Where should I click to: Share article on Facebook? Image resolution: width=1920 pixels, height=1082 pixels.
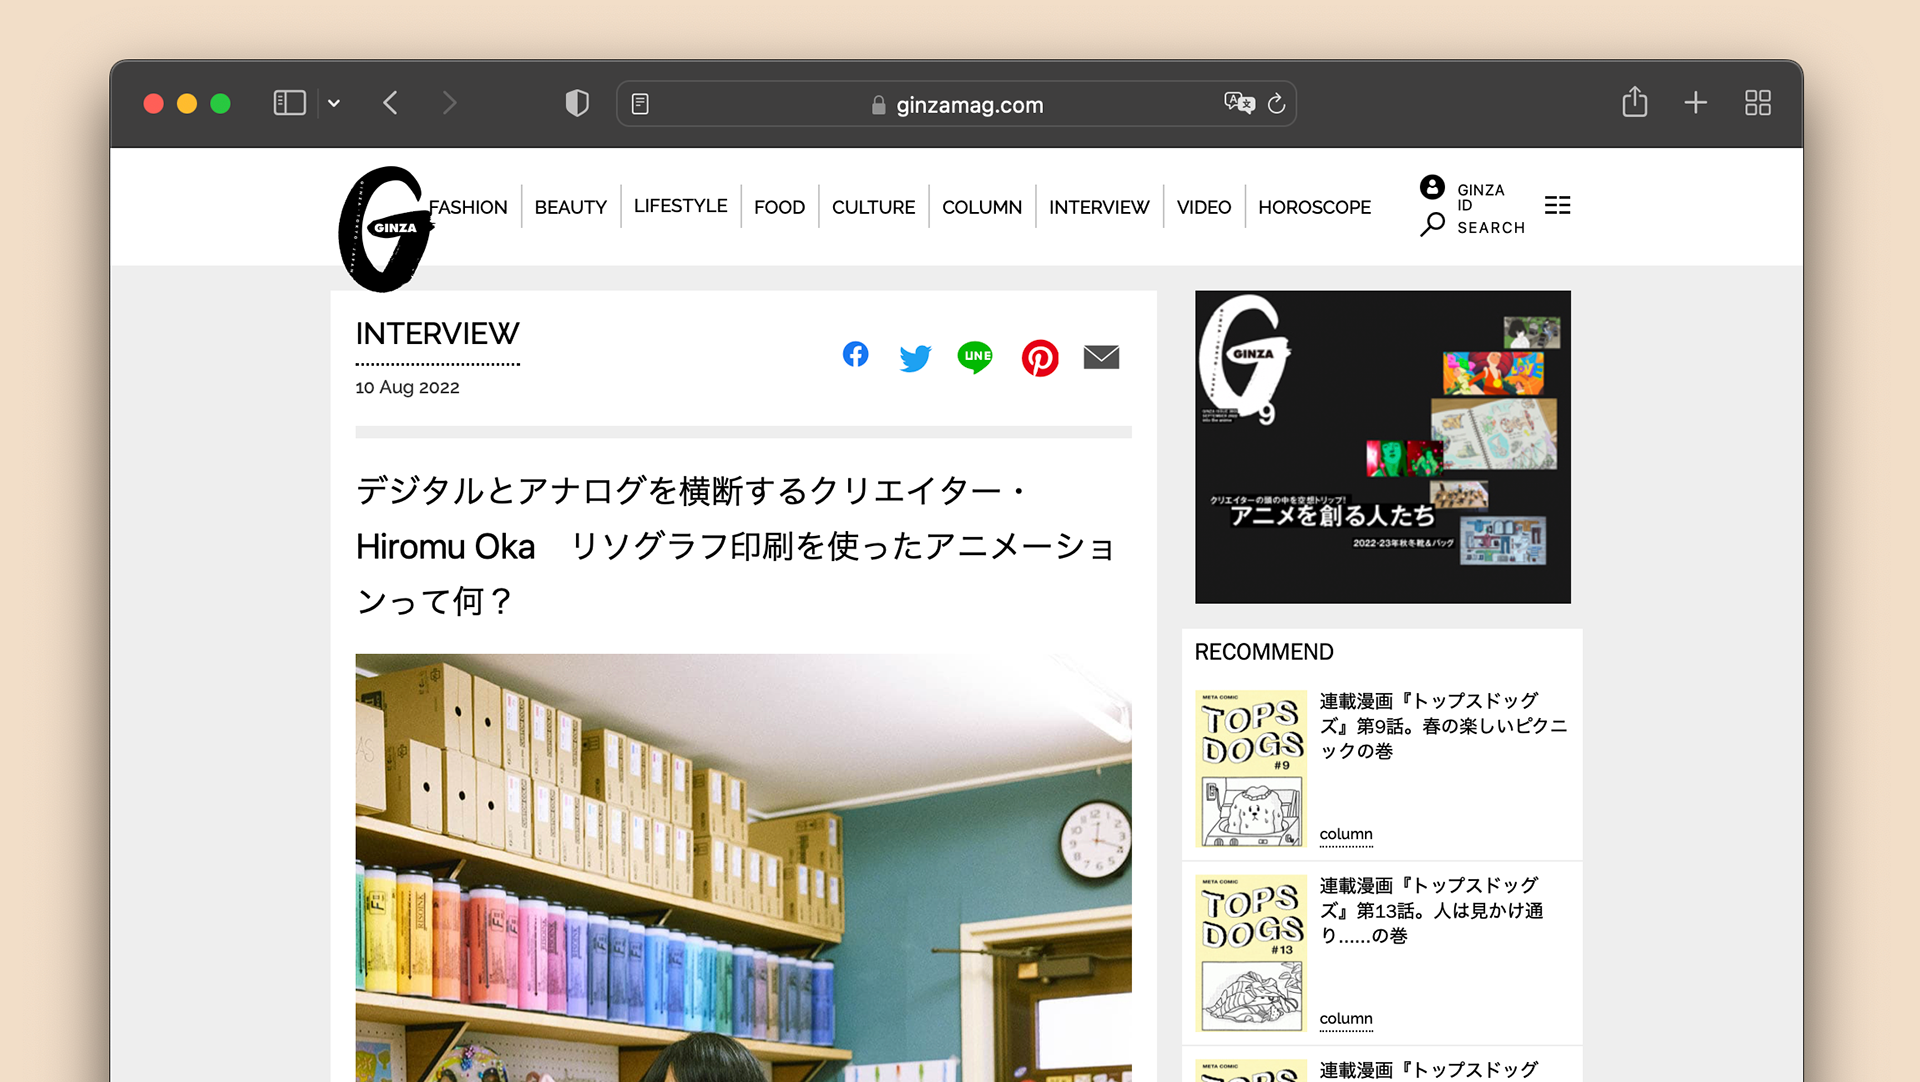click(x=855, y=354)
